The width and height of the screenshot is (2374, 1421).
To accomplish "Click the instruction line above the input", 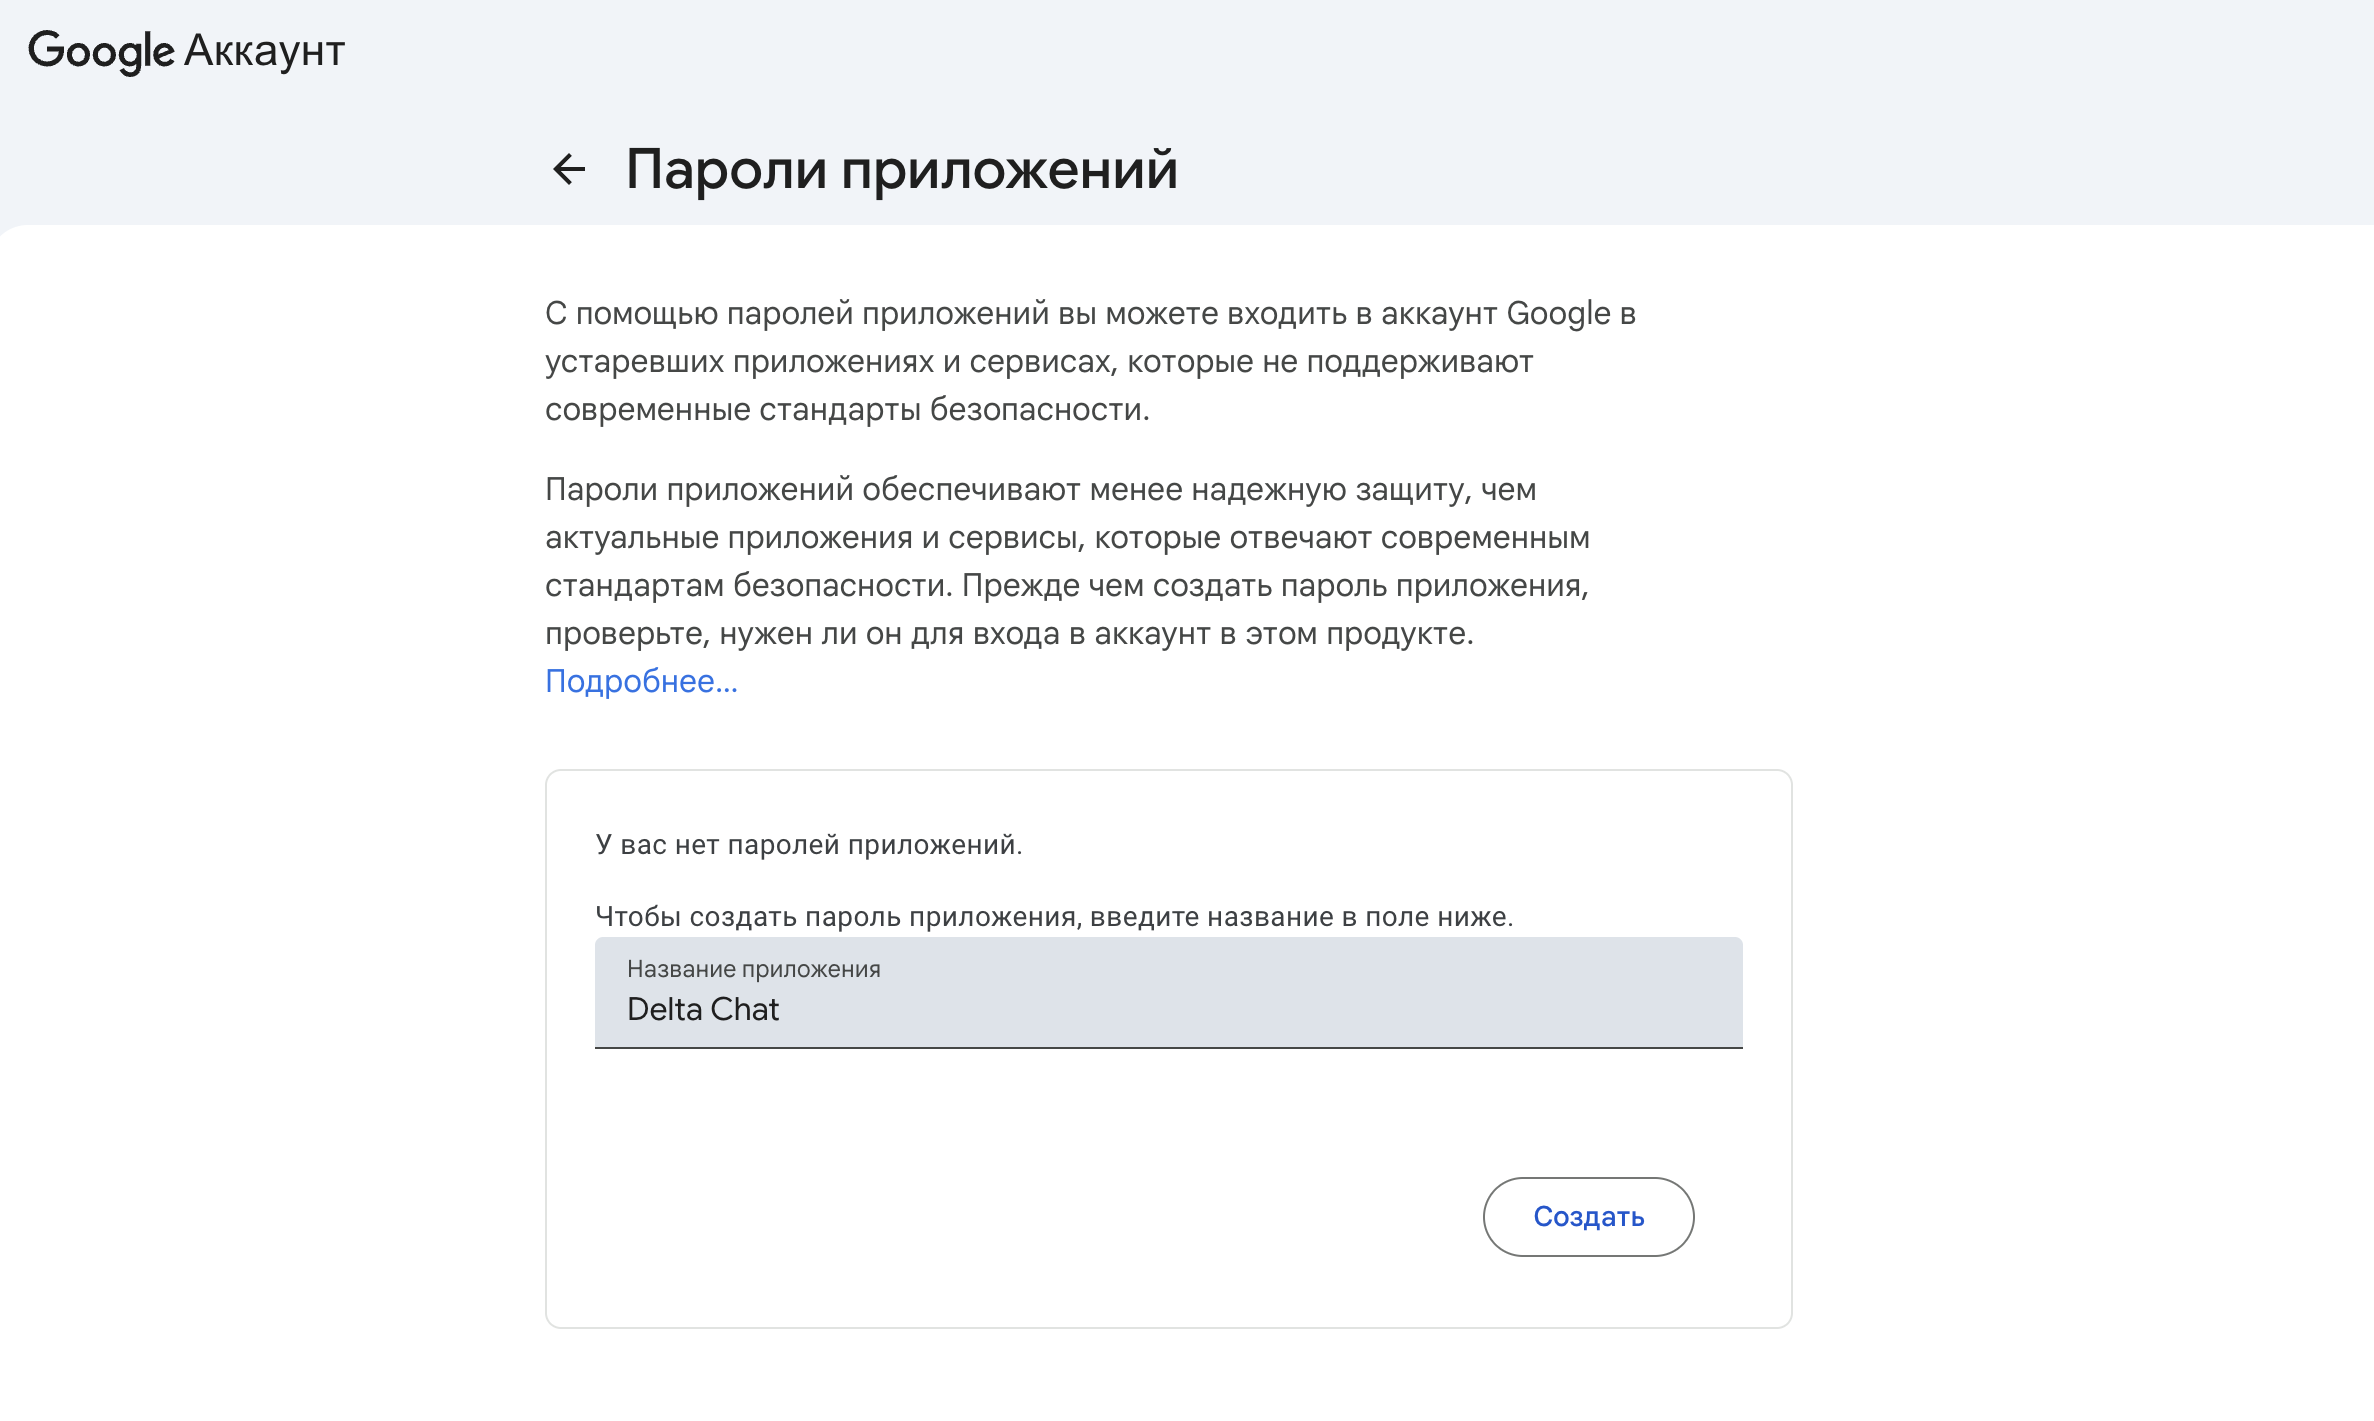I will pyautogui.click(x=1055, y=915).
